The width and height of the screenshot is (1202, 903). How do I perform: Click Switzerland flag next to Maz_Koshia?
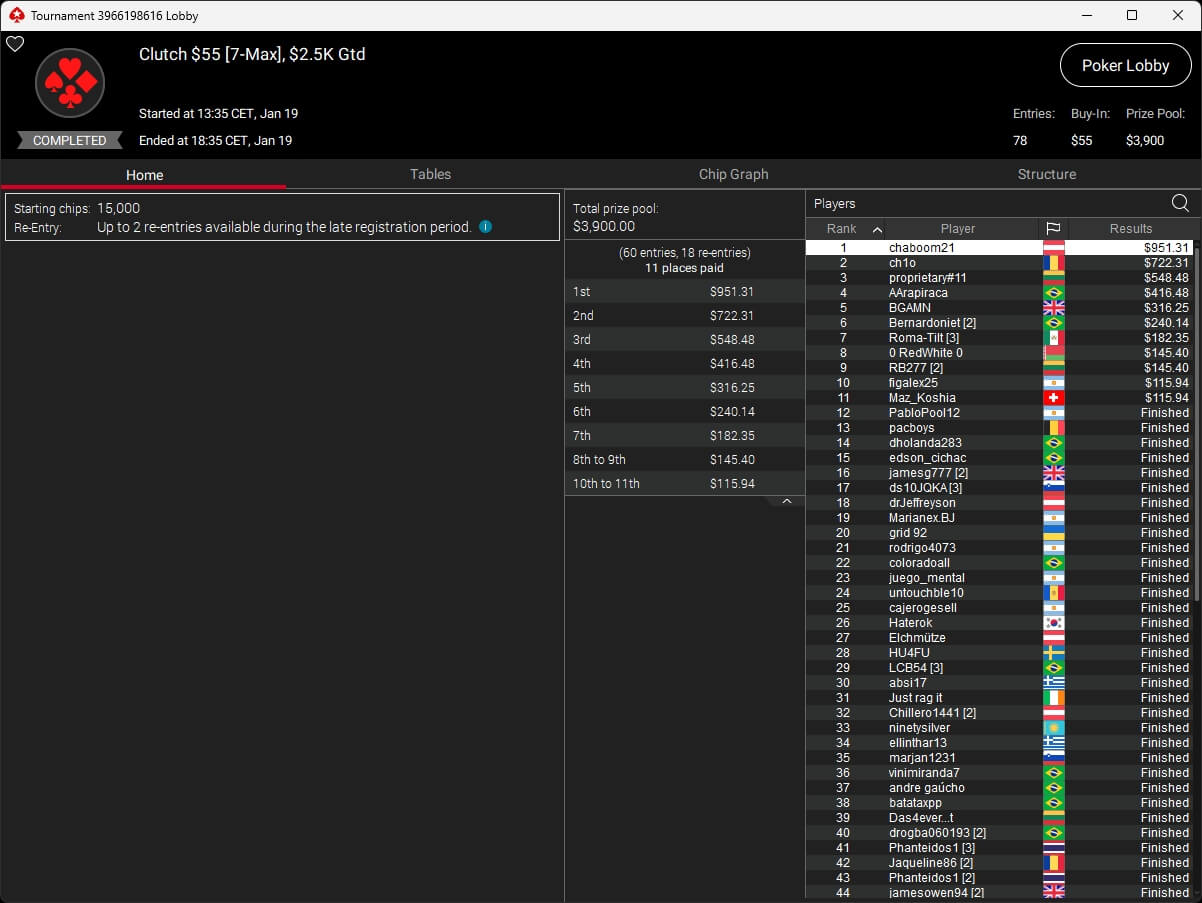[1053, 398]
